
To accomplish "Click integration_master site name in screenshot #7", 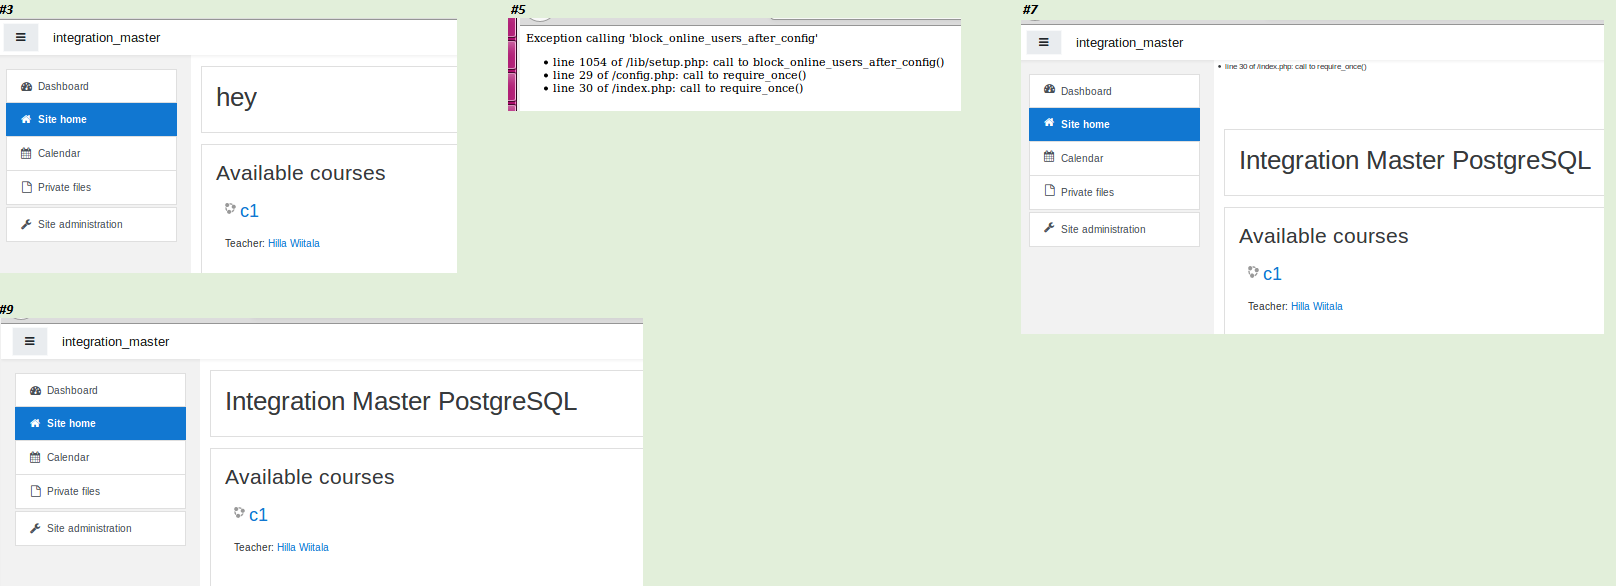I will tap(1129, 43).
